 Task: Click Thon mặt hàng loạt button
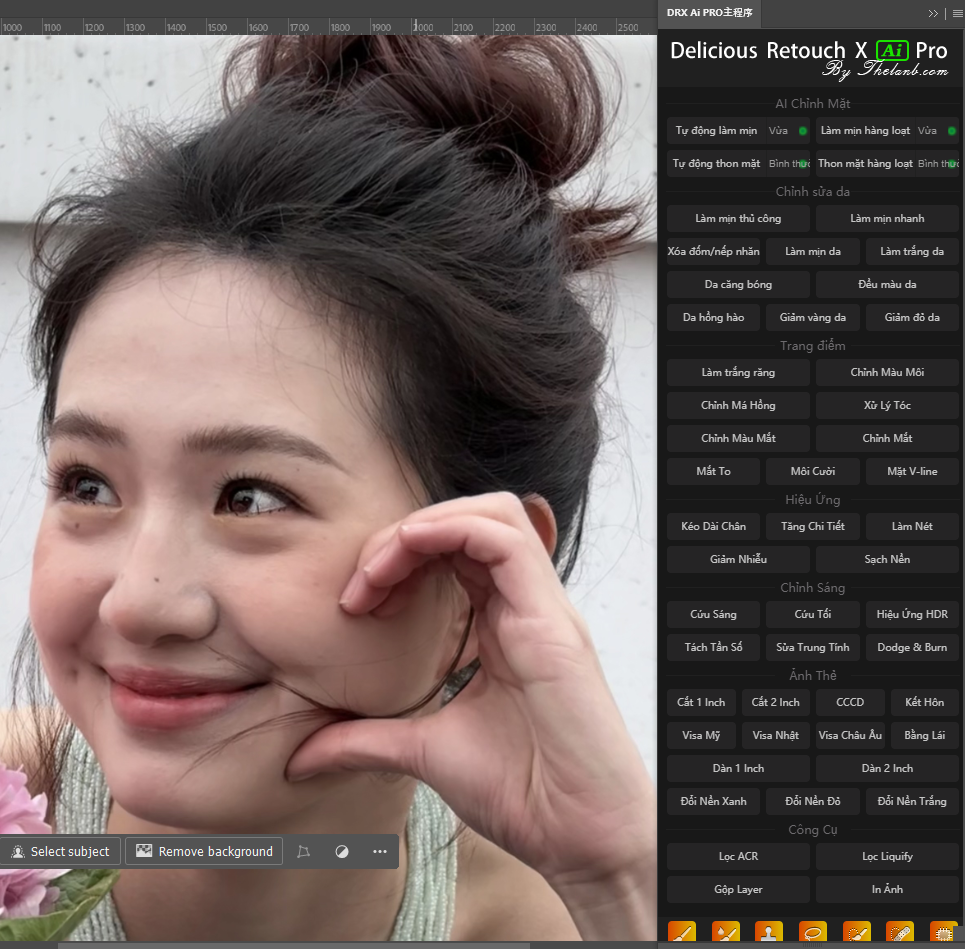pyautogui.click(x=865, y=164)
